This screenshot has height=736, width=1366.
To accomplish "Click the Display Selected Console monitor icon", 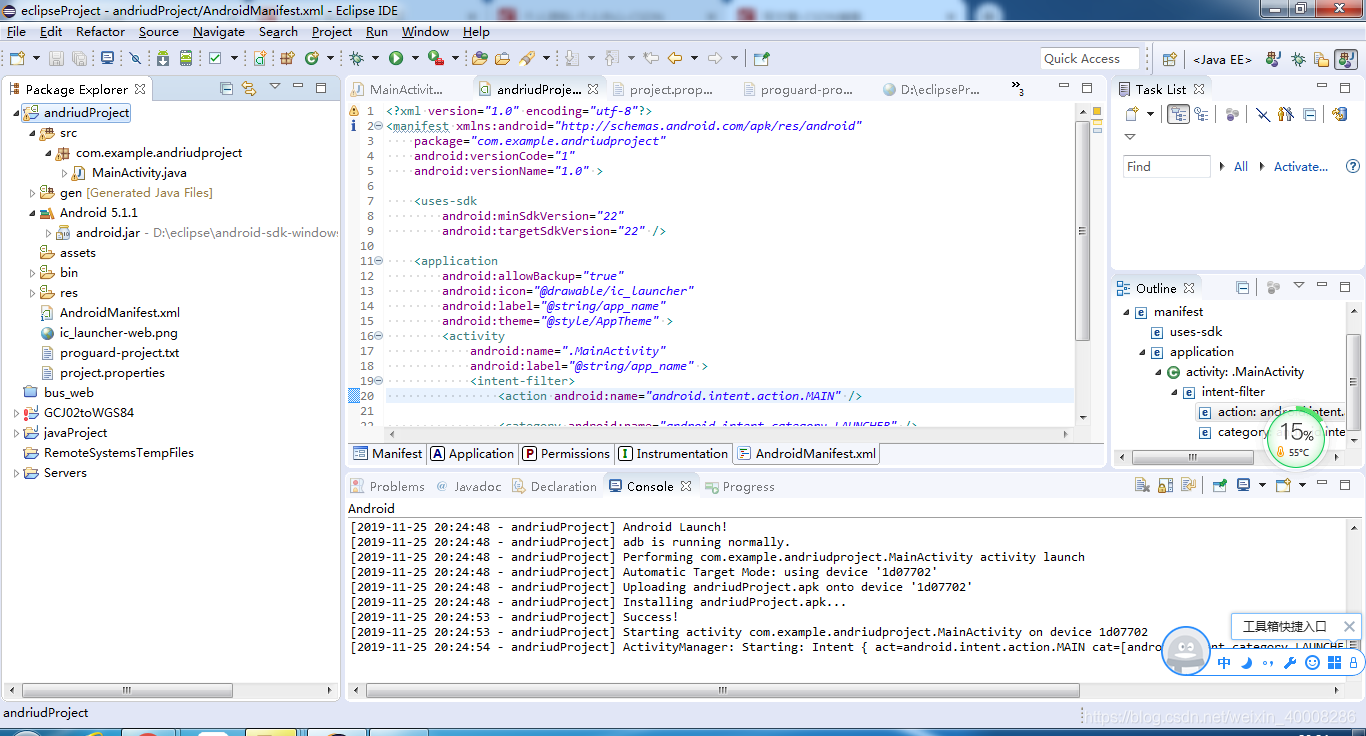I will (1243, 486).
